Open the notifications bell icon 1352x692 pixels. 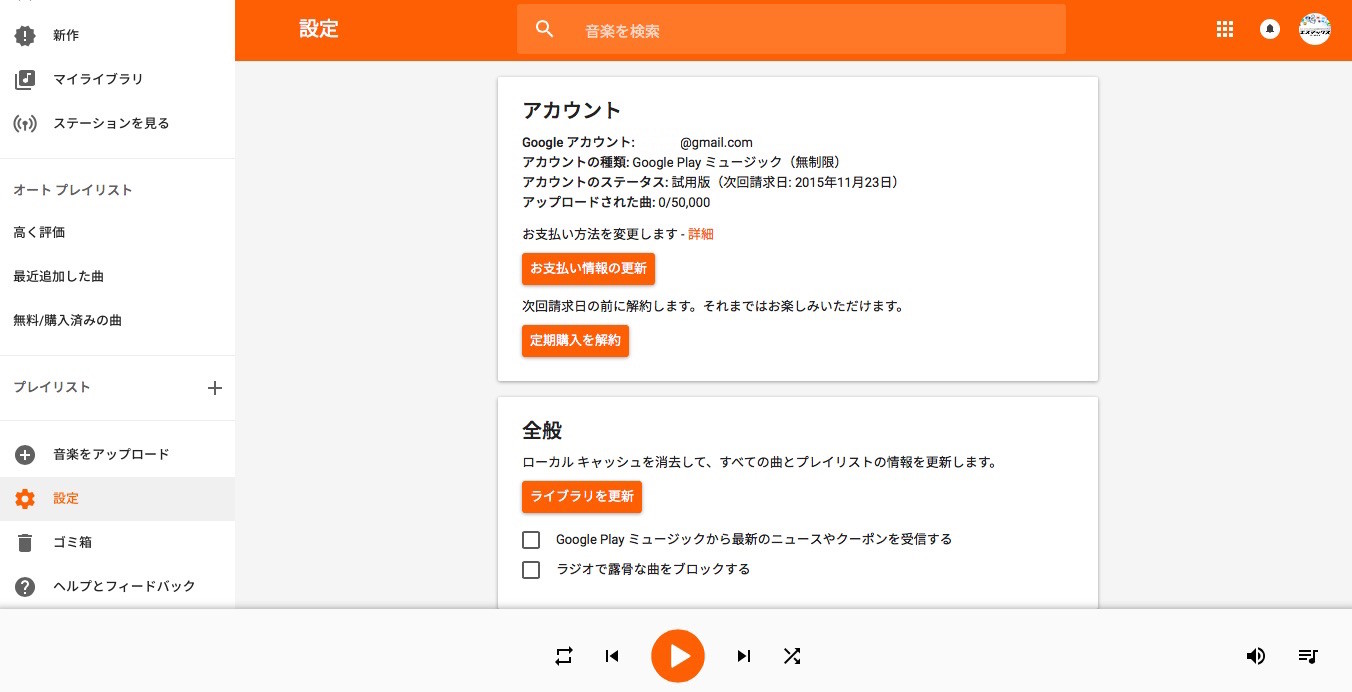click(x=1270, y=30)
